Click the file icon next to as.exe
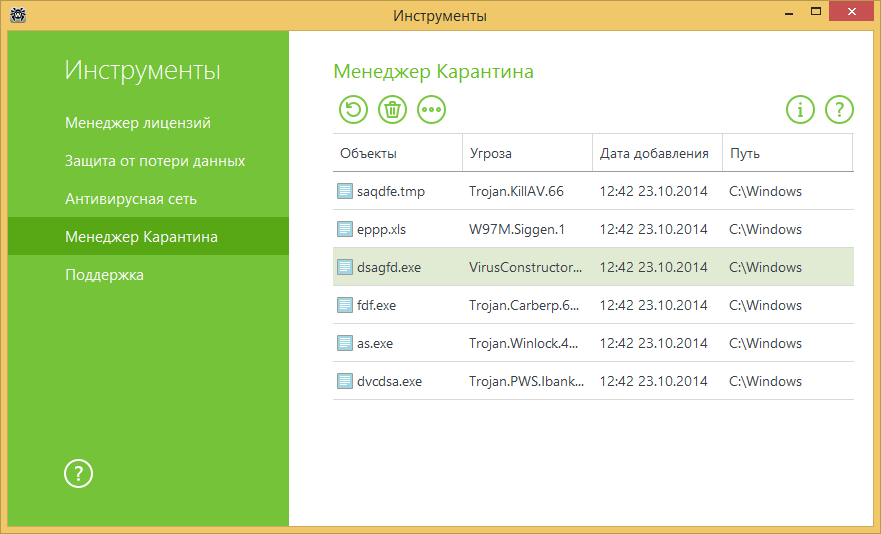 344,343
